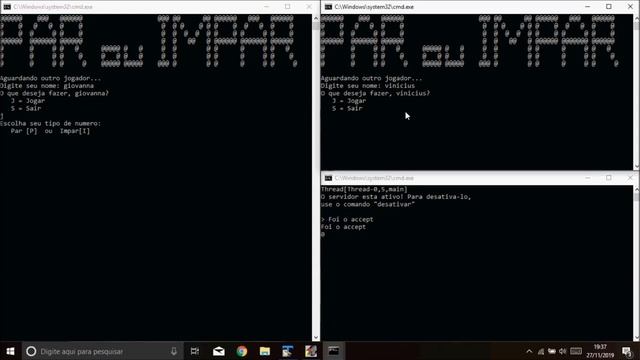Launch Google Chrome from the taskbar
This screenshot has height=360, width=640.
click(x=242, y=351)
